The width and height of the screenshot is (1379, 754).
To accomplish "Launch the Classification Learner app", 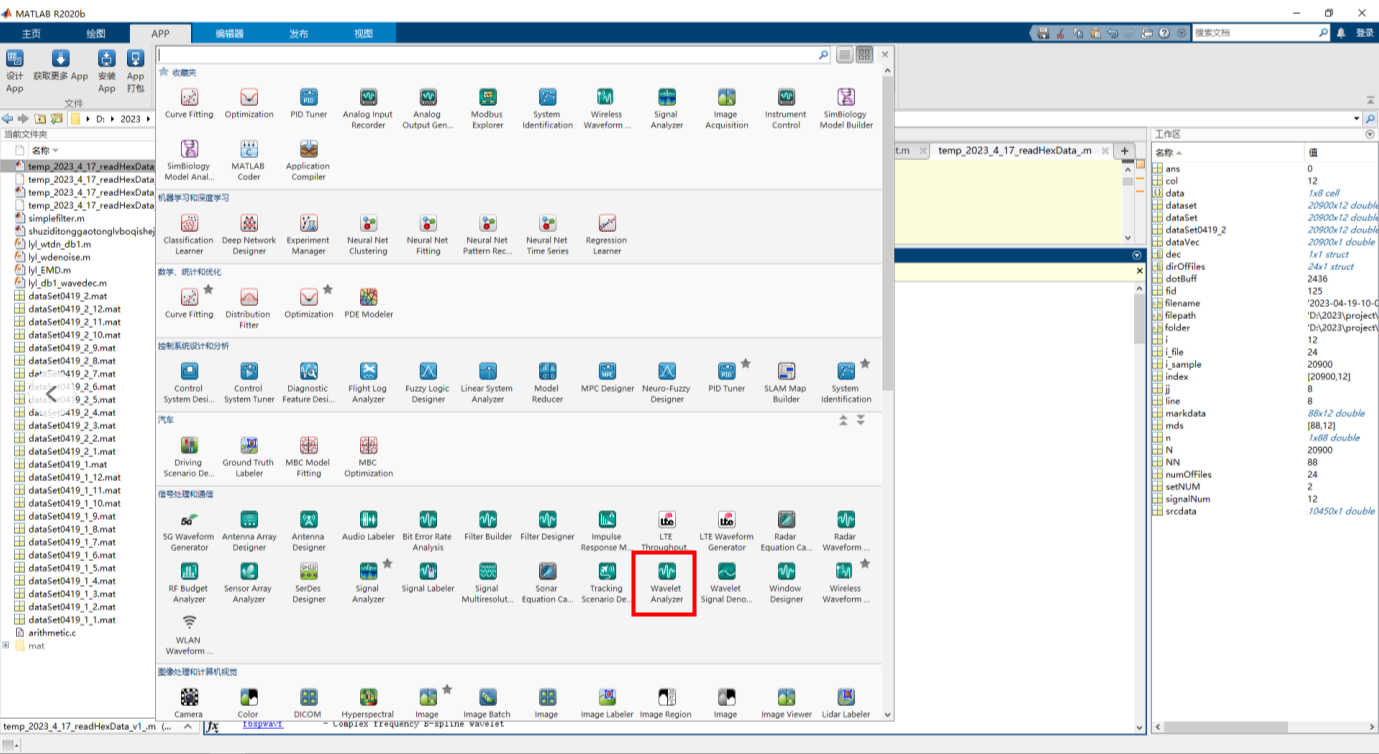I will point(189,234).
